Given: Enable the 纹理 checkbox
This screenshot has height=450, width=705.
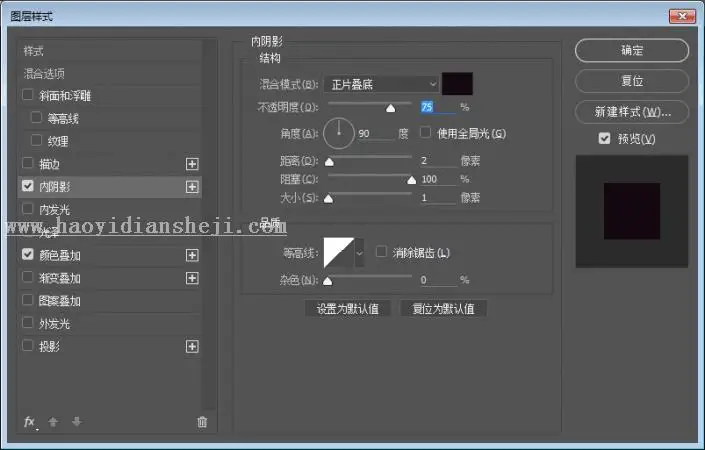Looking at the screenshot, I should click(36, 141).
